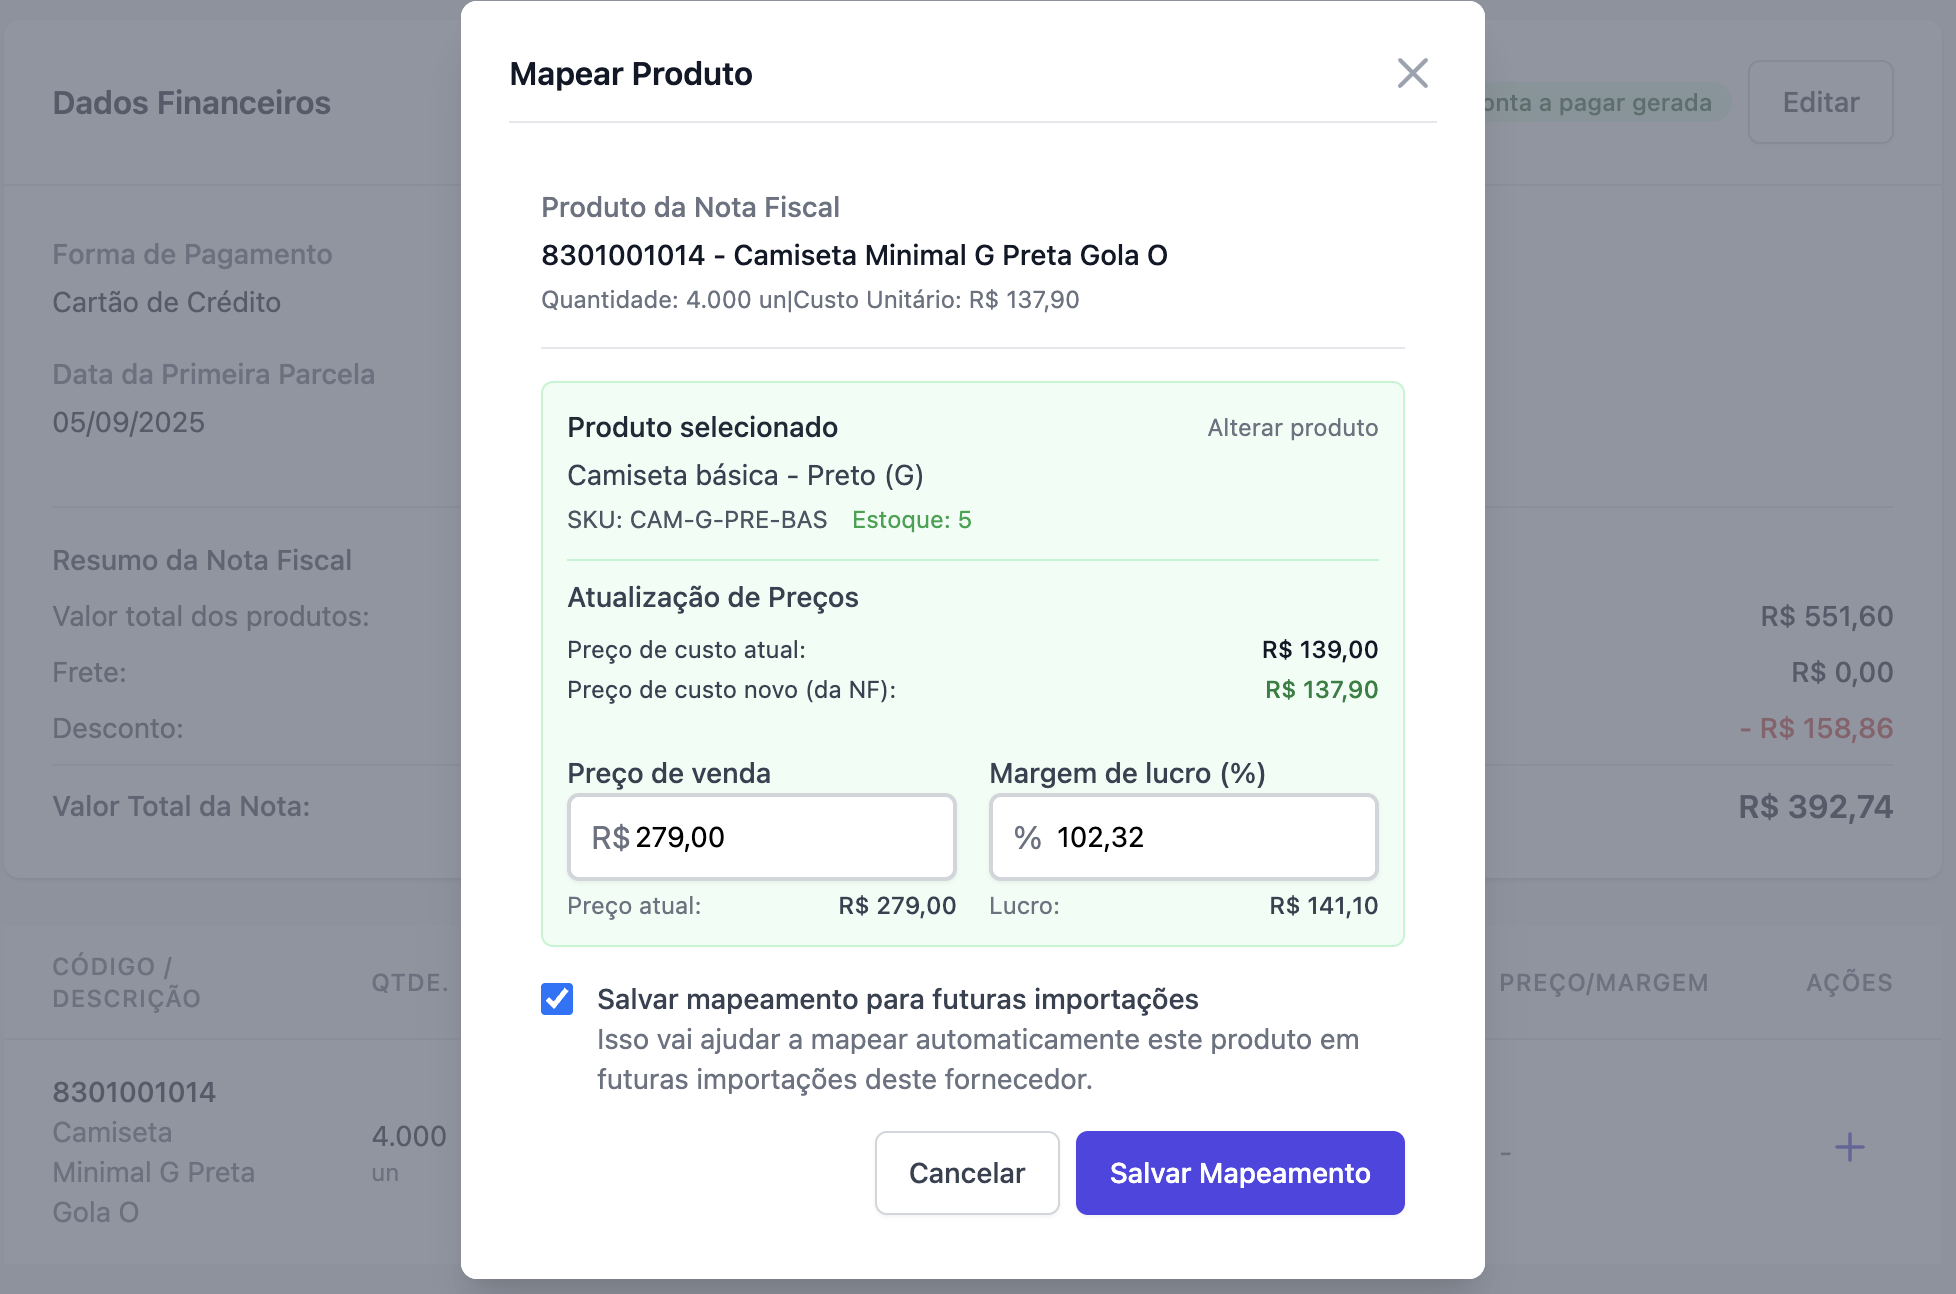Click the plus icon in Ações column
This screenshot has width=1956, height=1294.
click(1849, 1147)
